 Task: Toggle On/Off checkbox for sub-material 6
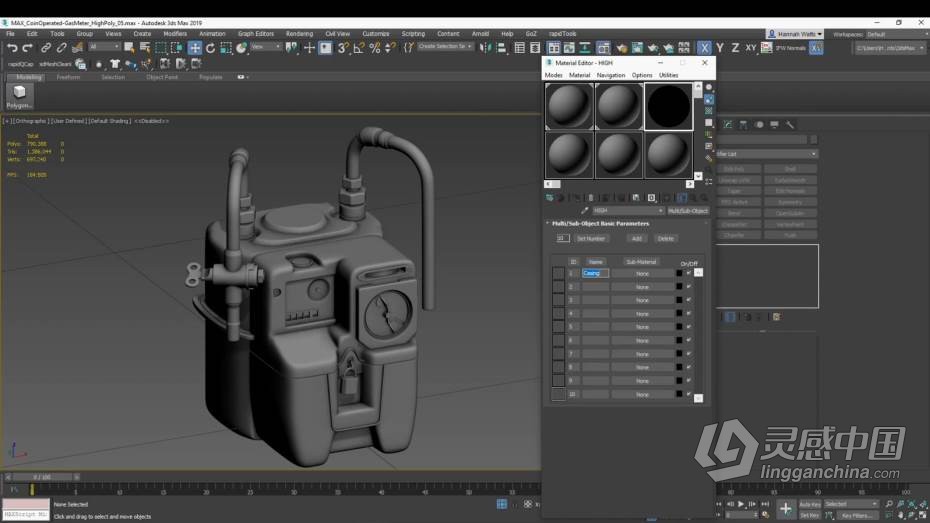tap(689, 340)
